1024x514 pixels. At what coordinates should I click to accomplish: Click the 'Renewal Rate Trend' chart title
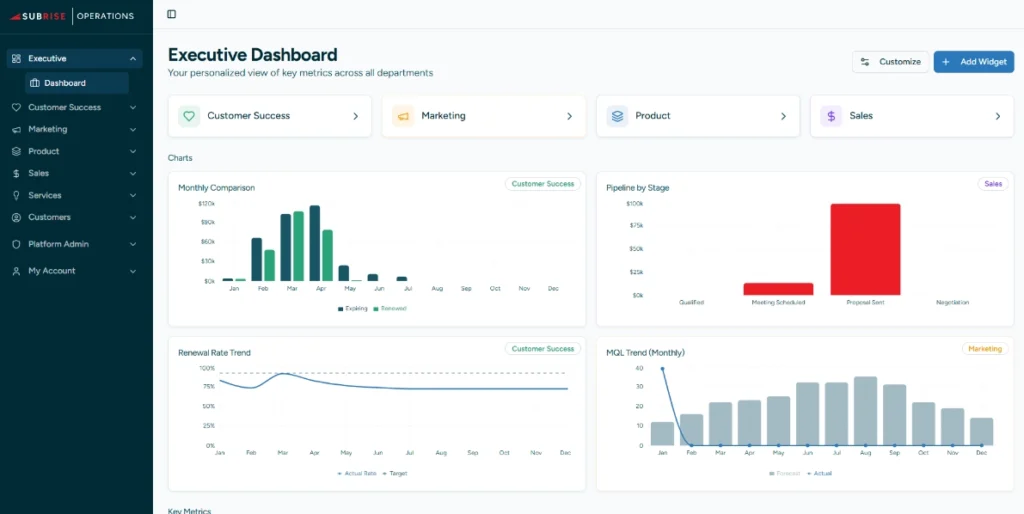coord(214,353)
